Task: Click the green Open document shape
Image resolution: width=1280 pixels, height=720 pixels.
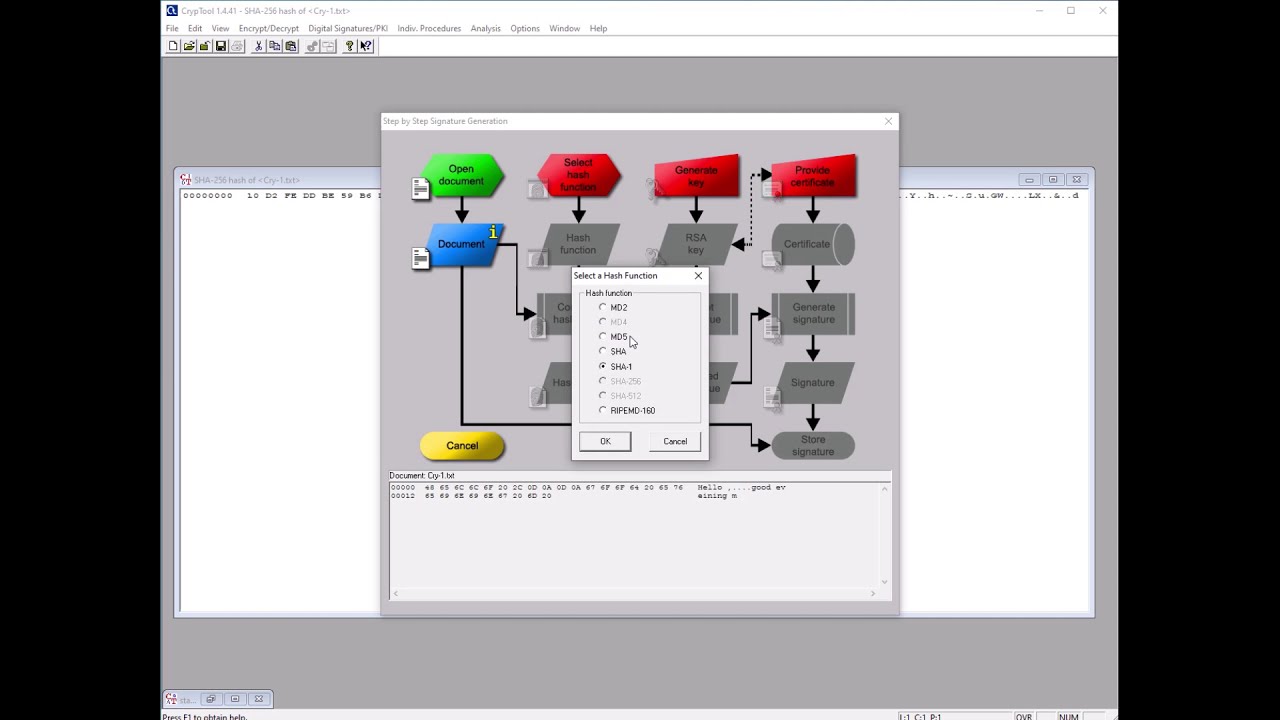Action: pyautogui.click(x=461, y=175)
